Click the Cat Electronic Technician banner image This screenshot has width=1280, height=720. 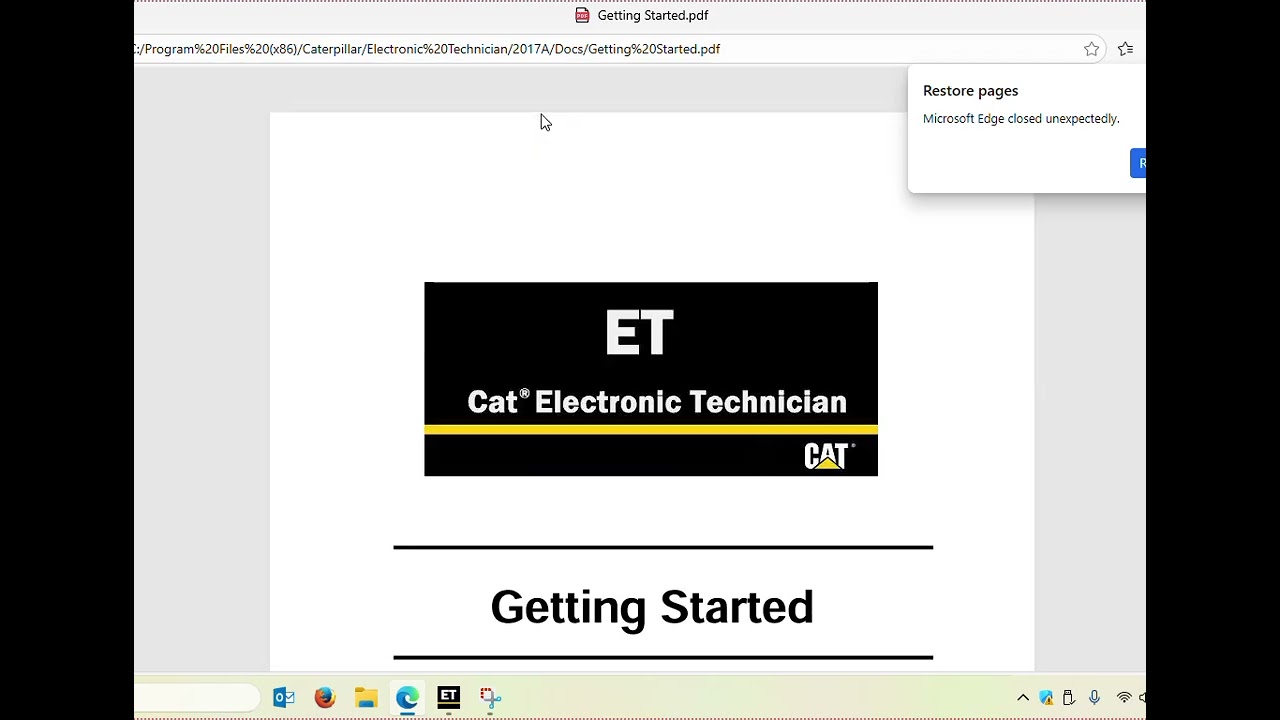651,379
